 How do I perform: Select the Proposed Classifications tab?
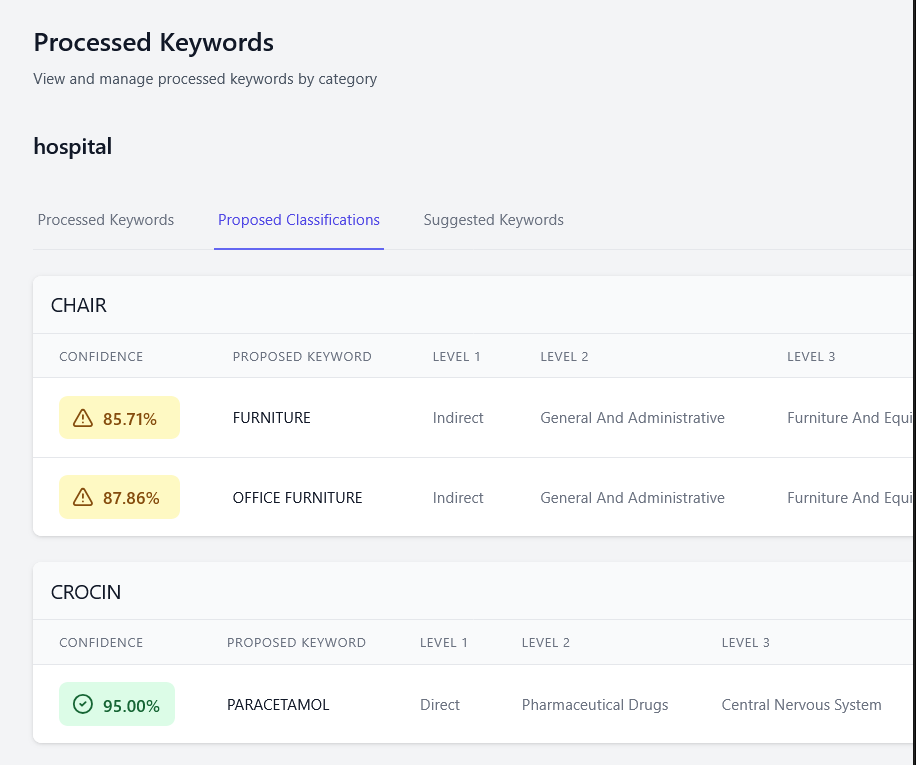(x=299, y=220)
